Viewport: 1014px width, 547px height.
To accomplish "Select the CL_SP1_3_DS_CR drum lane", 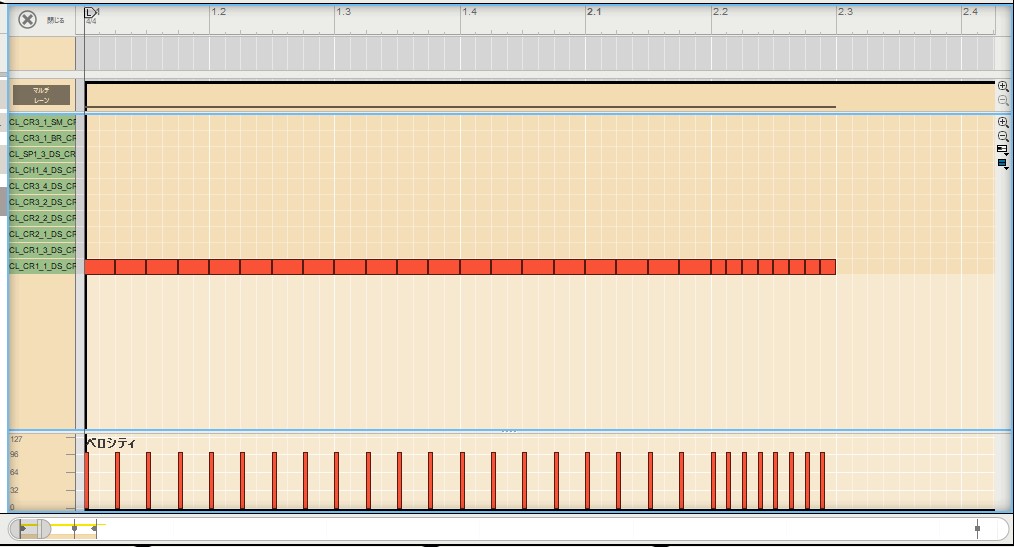I will tap(42, 154).
